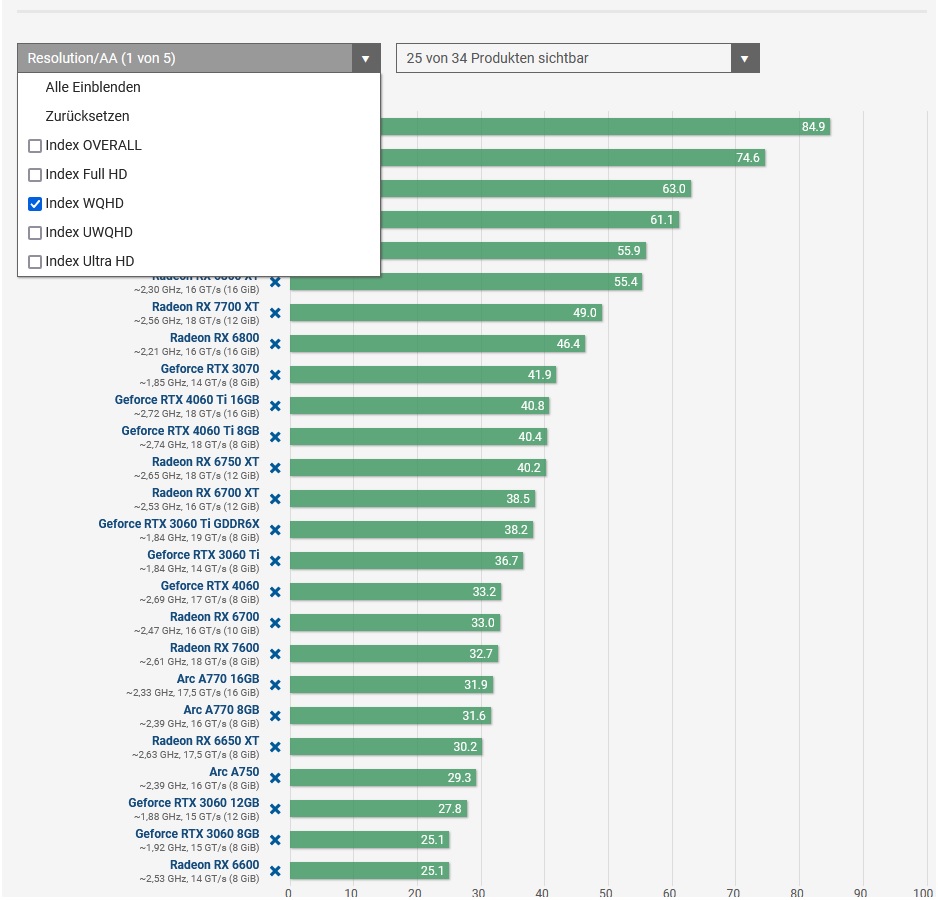938x900 pixels.
Task: Remove Geforce RTX 3060 Ti GDDR6X via X icon
Action: [x=275, y=530]
